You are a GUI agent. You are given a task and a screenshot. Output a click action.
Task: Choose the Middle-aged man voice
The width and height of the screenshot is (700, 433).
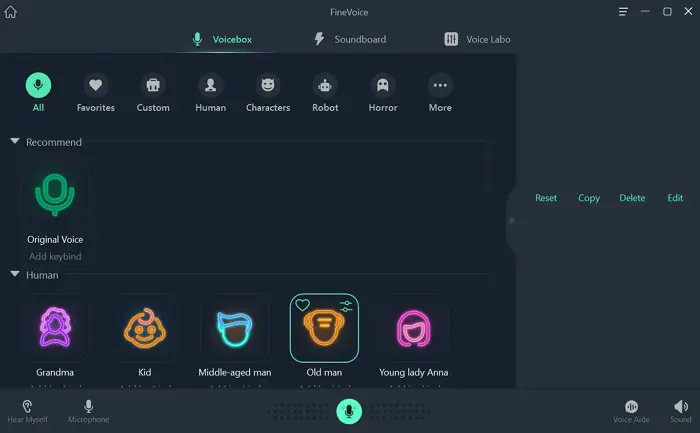click(235, 328)
